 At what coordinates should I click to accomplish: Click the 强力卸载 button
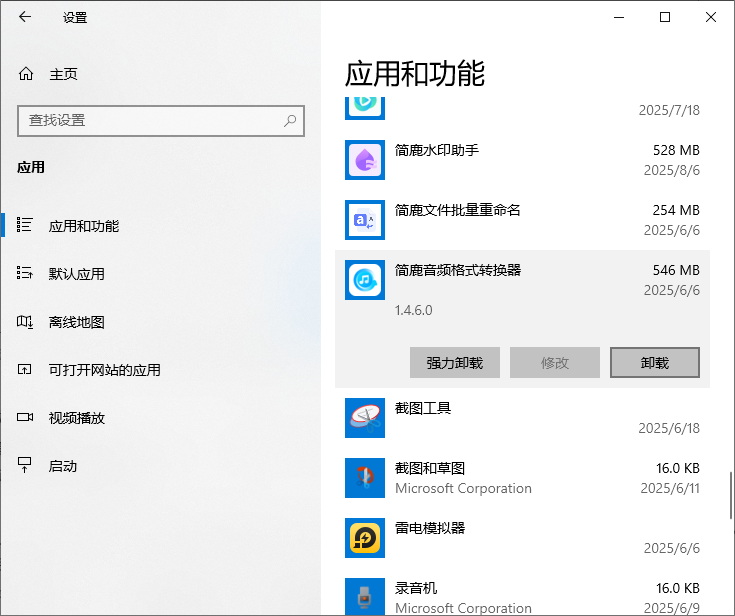(x=455, y=362)
